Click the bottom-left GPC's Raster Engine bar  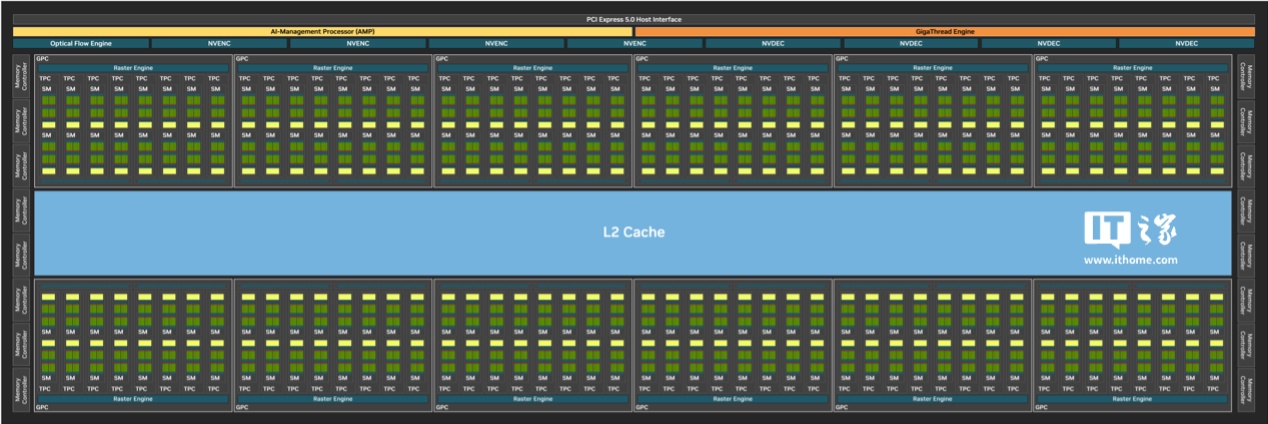pos(132,398)
